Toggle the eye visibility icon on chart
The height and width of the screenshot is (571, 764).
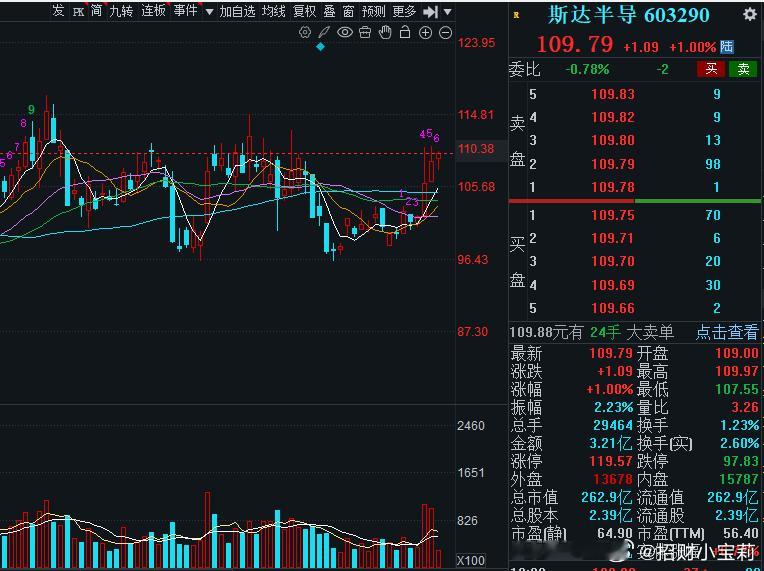pos(345,33)
